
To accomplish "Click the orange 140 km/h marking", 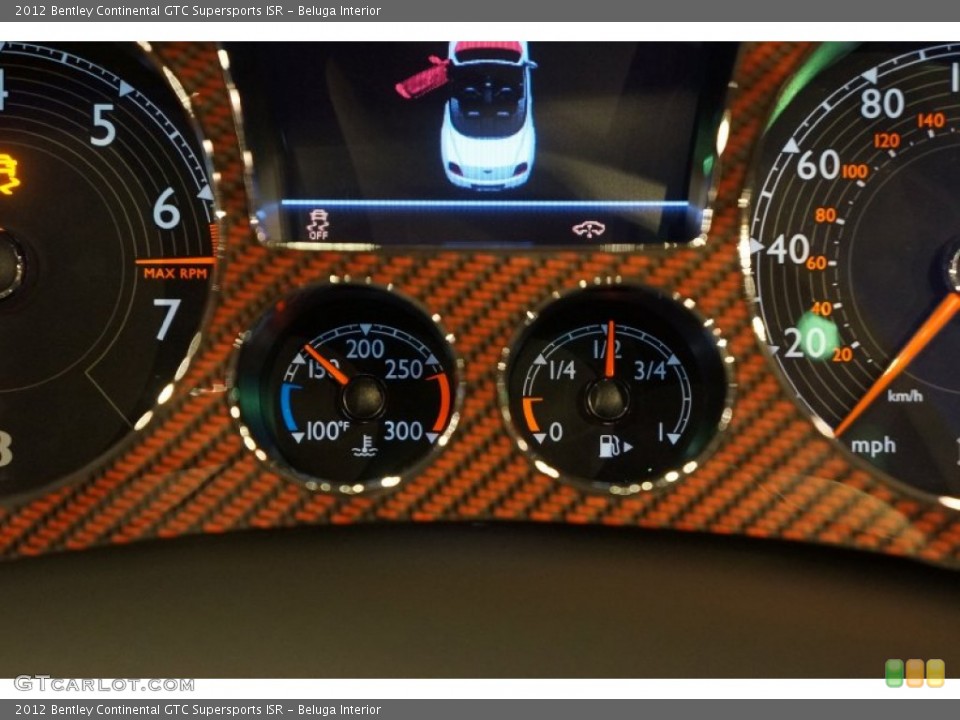I will coord(931,120).
